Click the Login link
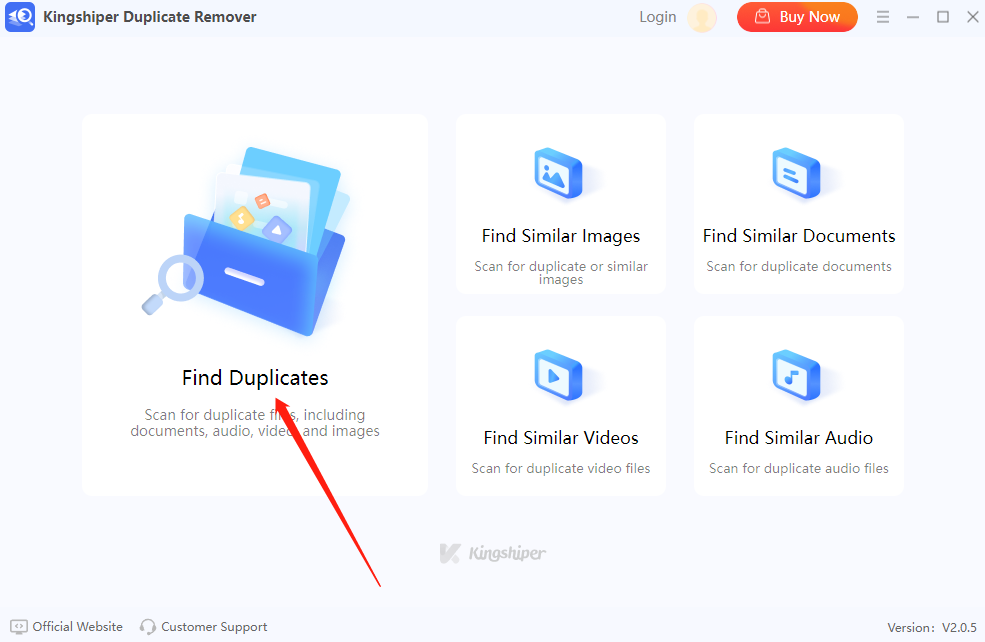Screen dimensions: 985x642 tap(658, 17)
